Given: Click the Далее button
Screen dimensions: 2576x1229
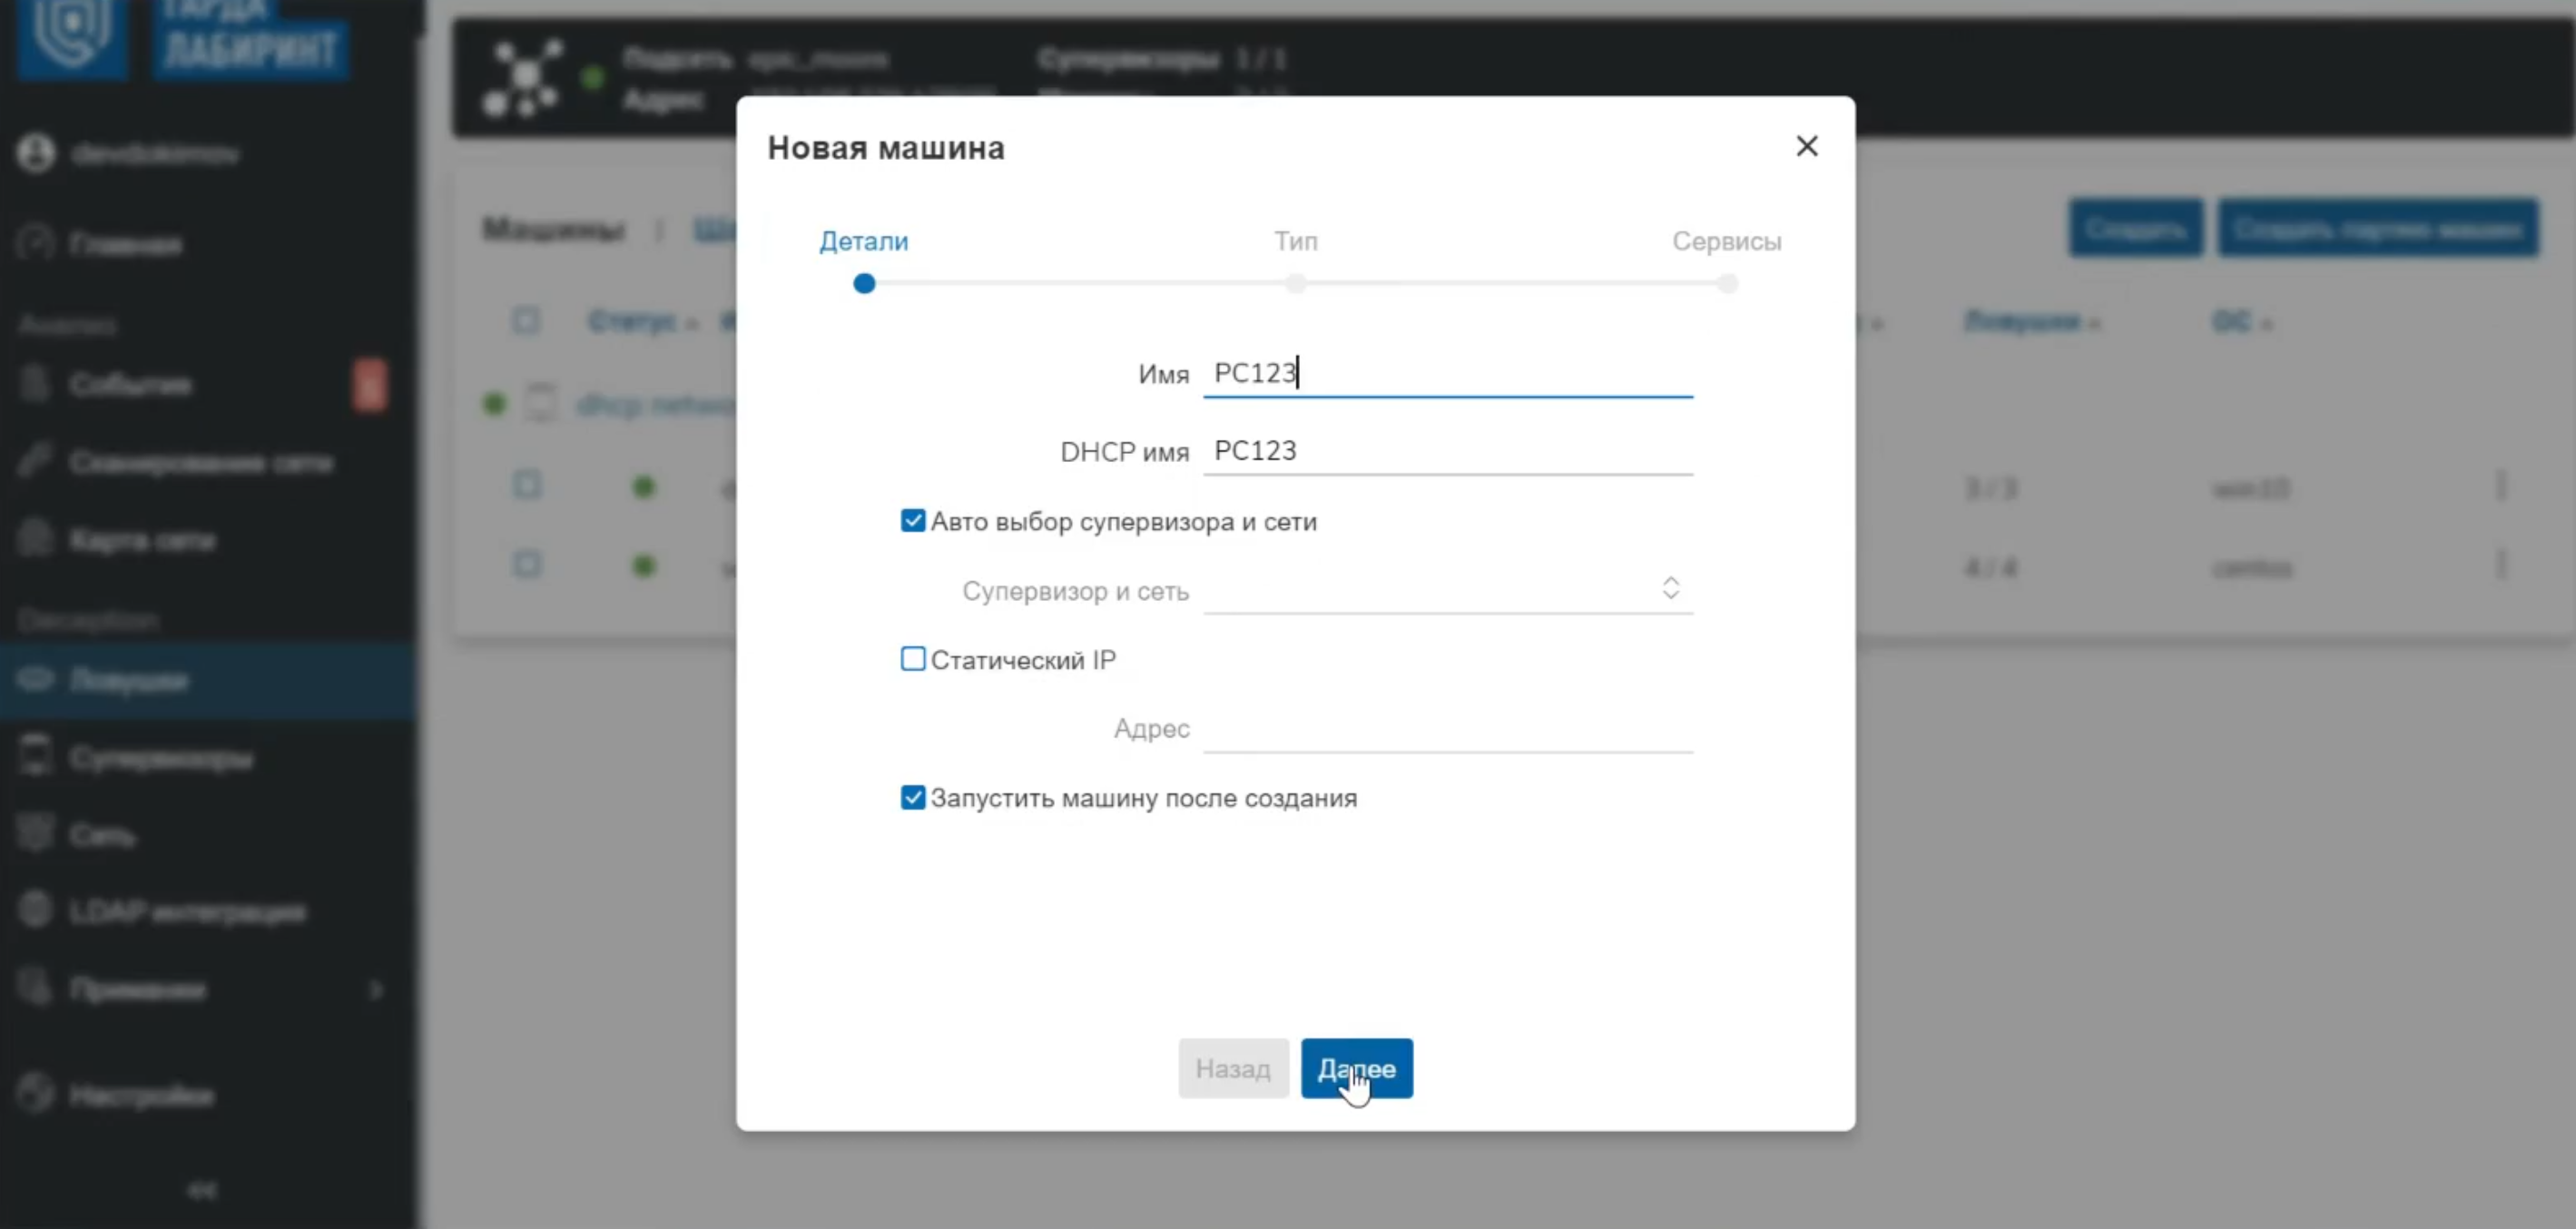Looking at the screenshot, I should click(1356, 1068).
